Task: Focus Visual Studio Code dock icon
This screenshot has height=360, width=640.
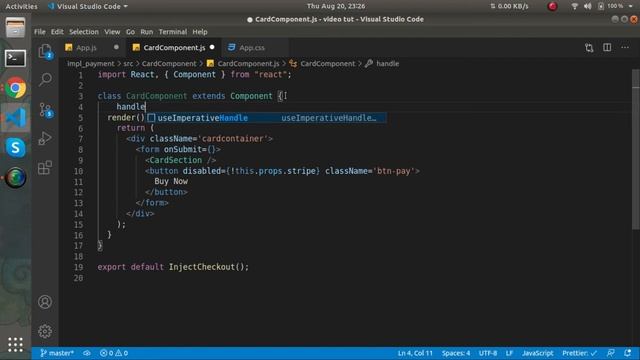Action: (16, 118)
